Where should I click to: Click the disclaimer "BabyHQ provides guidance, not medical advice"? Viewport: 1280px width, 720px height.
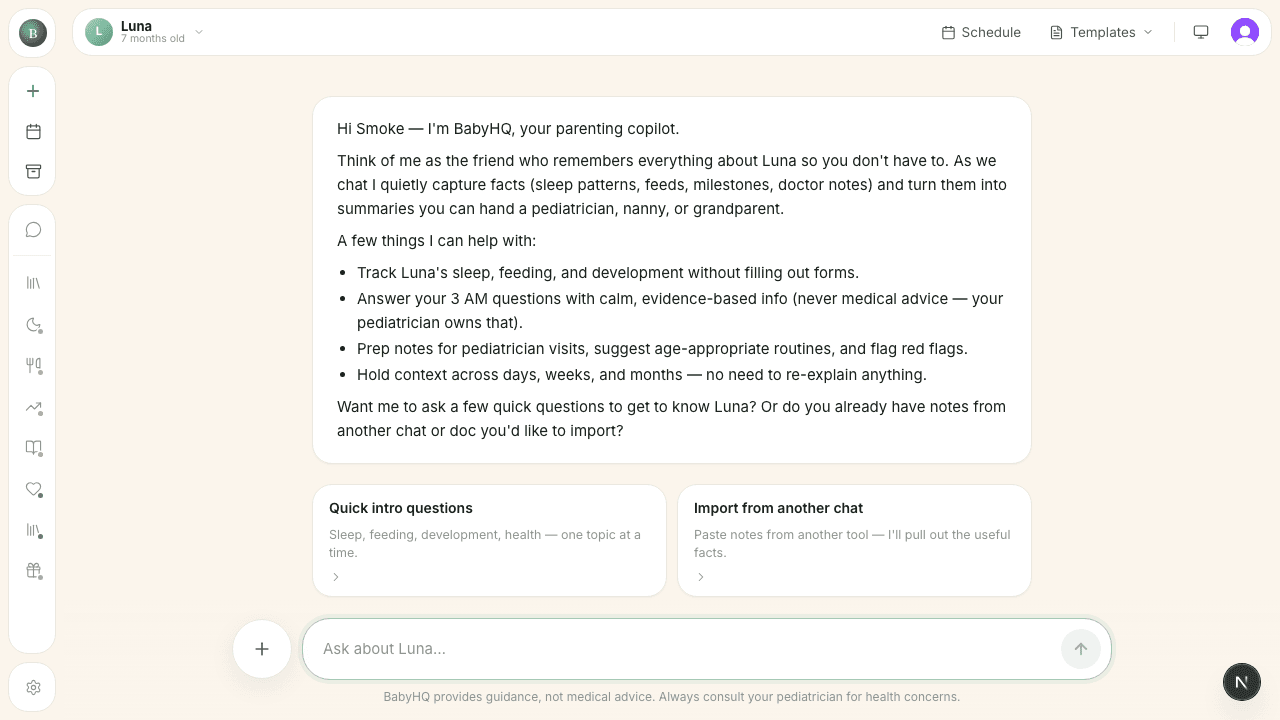672,697
